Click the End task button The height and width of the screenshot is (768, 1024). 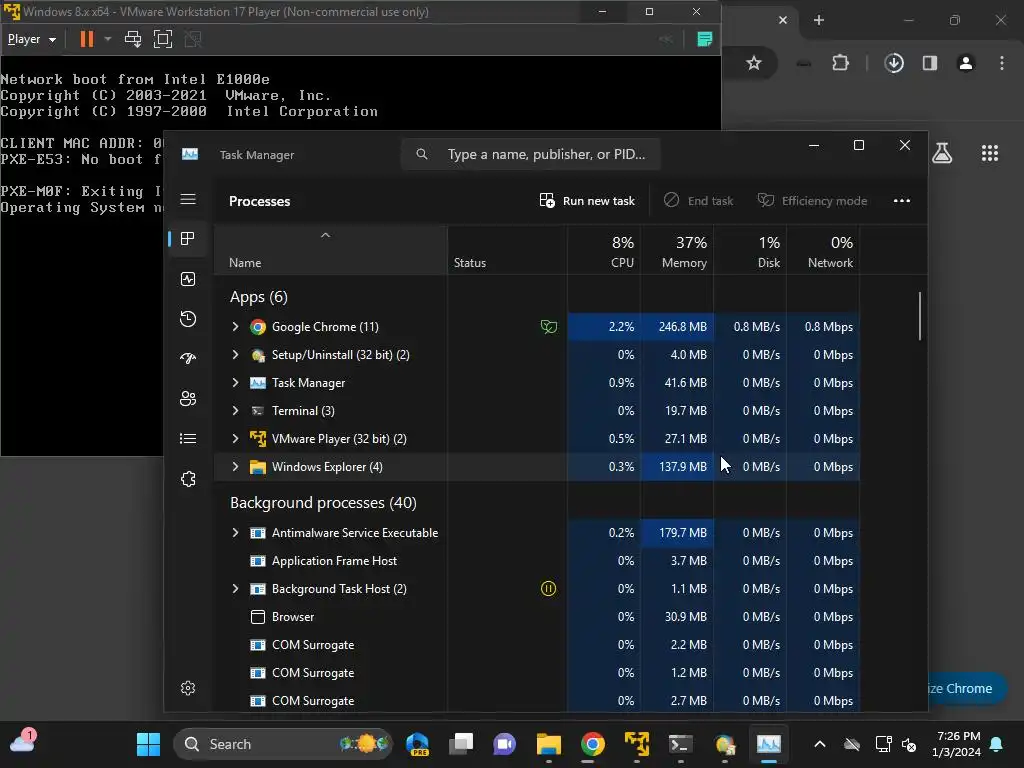pos(698,200)
